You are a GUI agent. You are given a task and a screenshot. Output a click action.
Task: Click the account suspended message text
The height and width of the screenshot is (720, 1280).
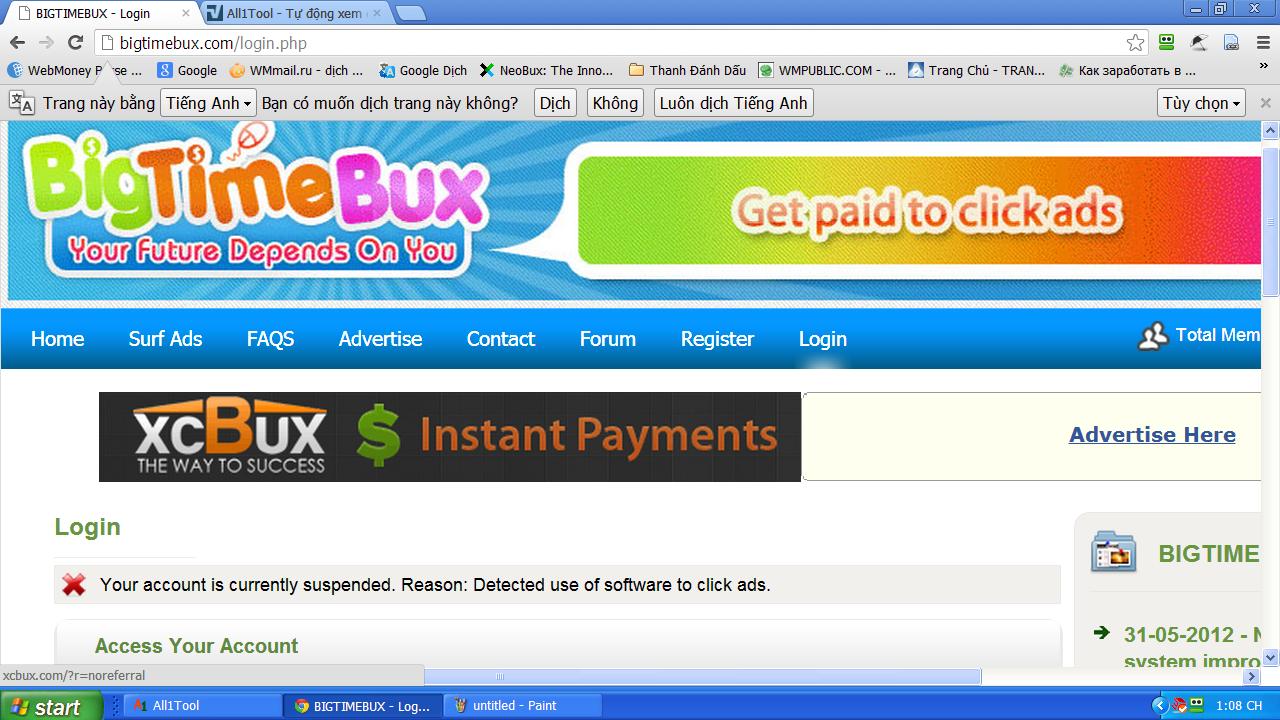click(x=435, y=585)
